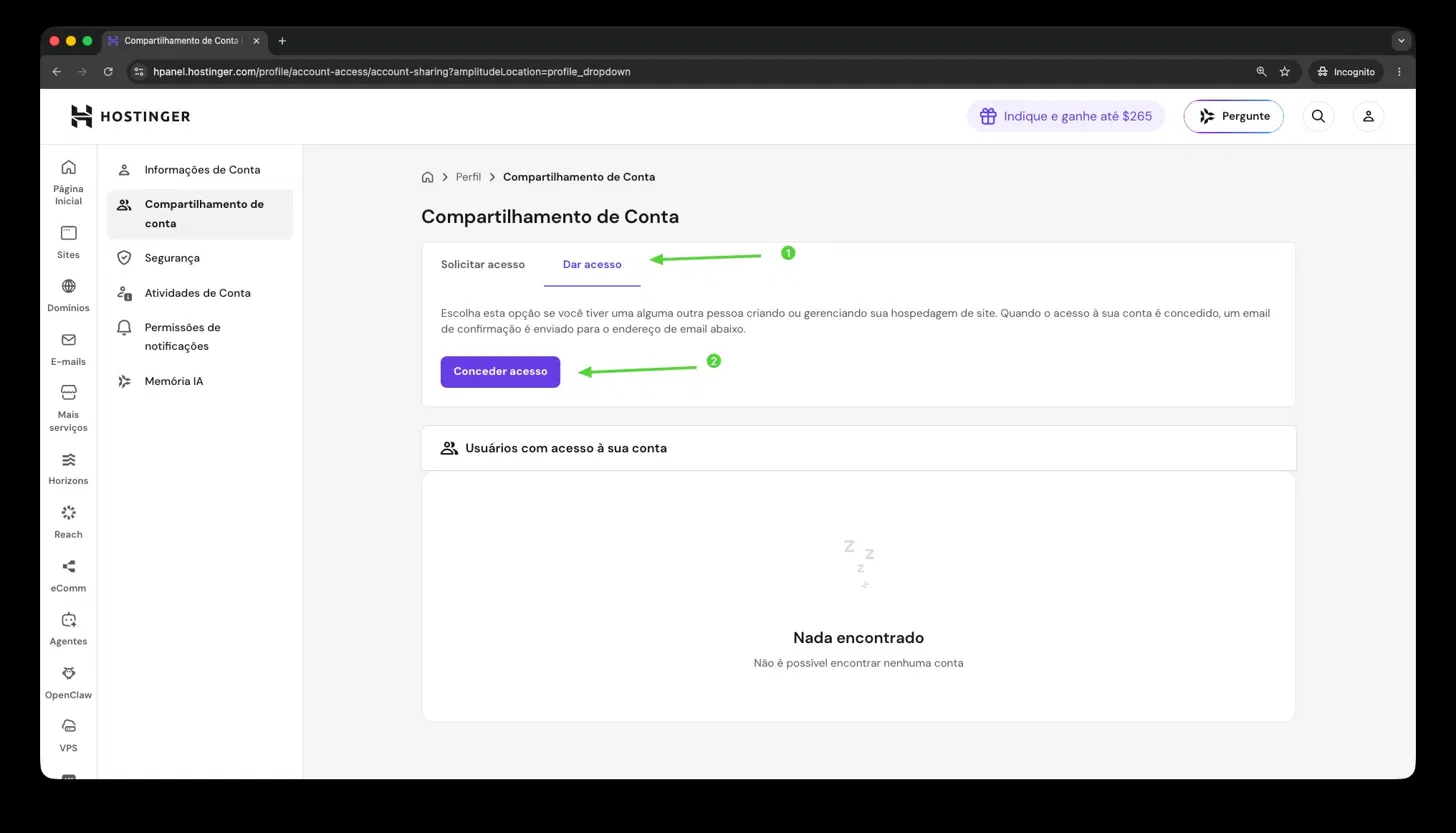
Task: Click the Perfil breadcrumb link
Action: point(468,177)
